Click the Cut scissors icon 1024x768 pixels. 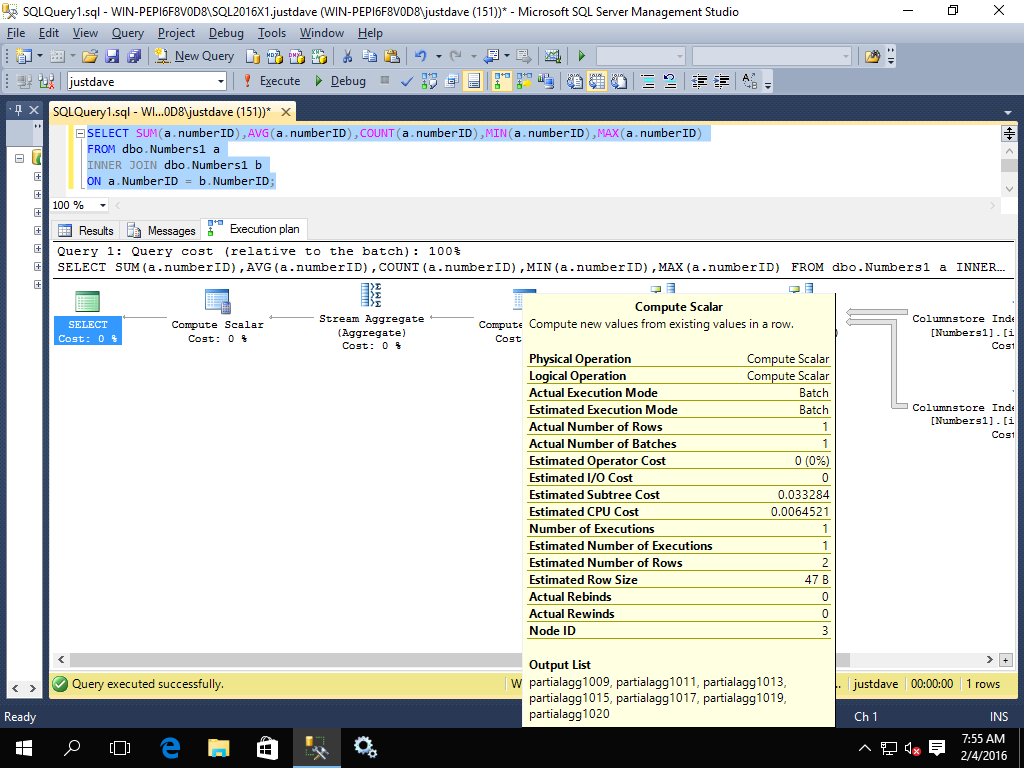pos(346,56)
